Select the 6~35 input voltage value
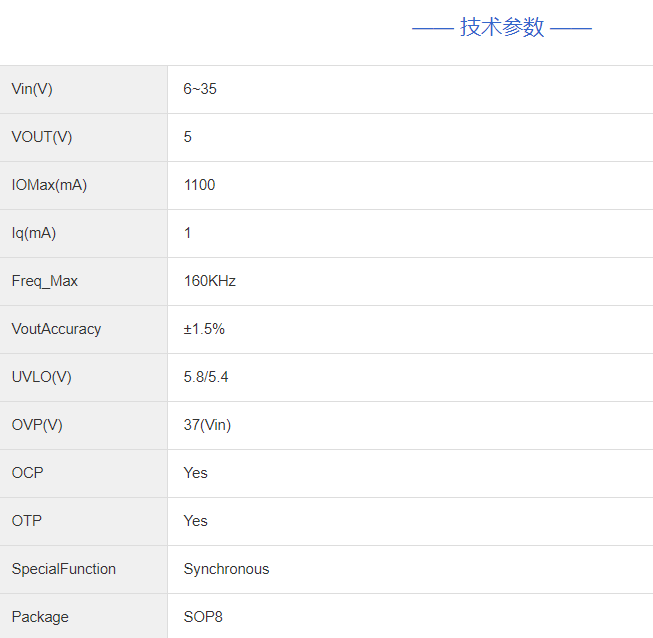The width and height of the screenshot is (653, 638). 200,89
